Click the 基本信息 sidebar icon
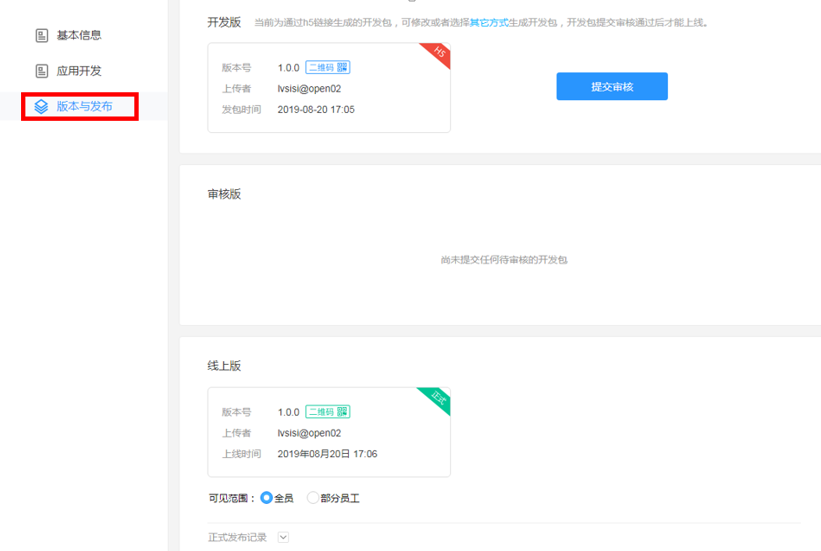The width and height of the screenshot is (821, 551). [42, 36]
